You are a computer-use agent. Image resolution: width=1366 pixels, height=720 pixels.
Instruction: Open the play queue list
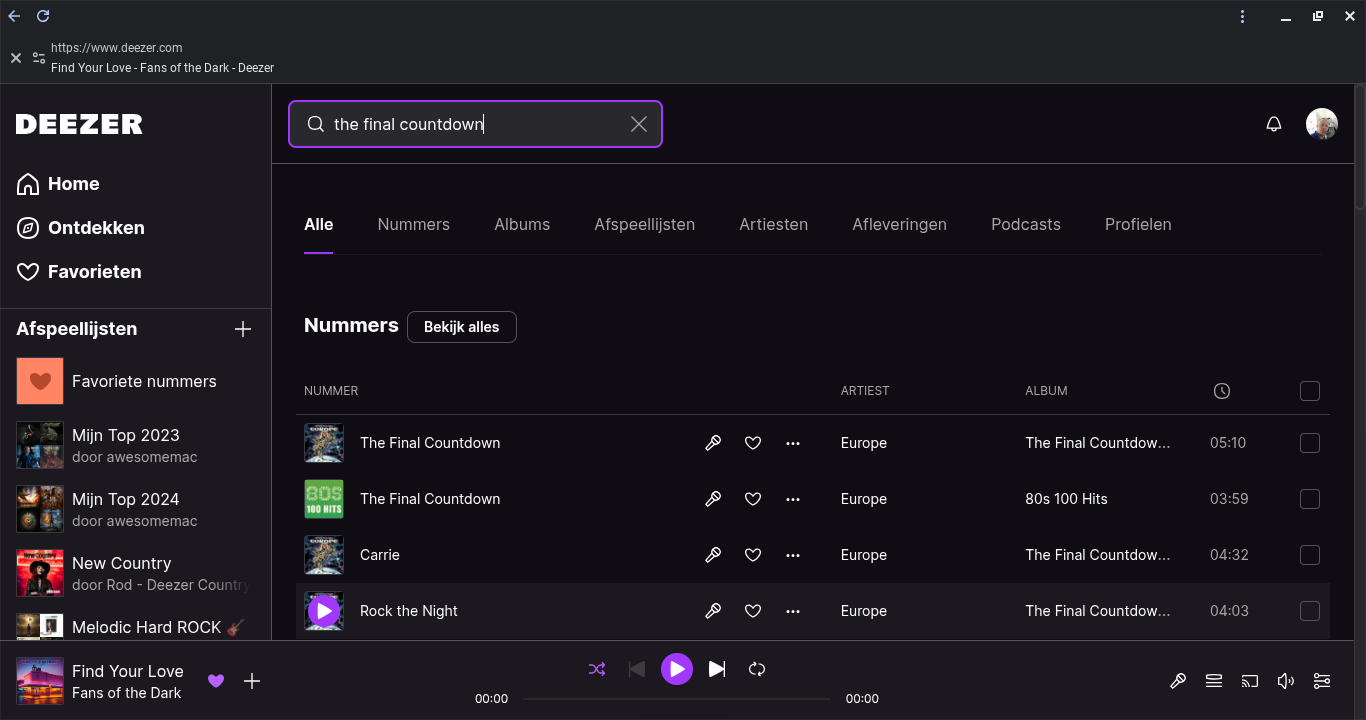(1214, 681)
